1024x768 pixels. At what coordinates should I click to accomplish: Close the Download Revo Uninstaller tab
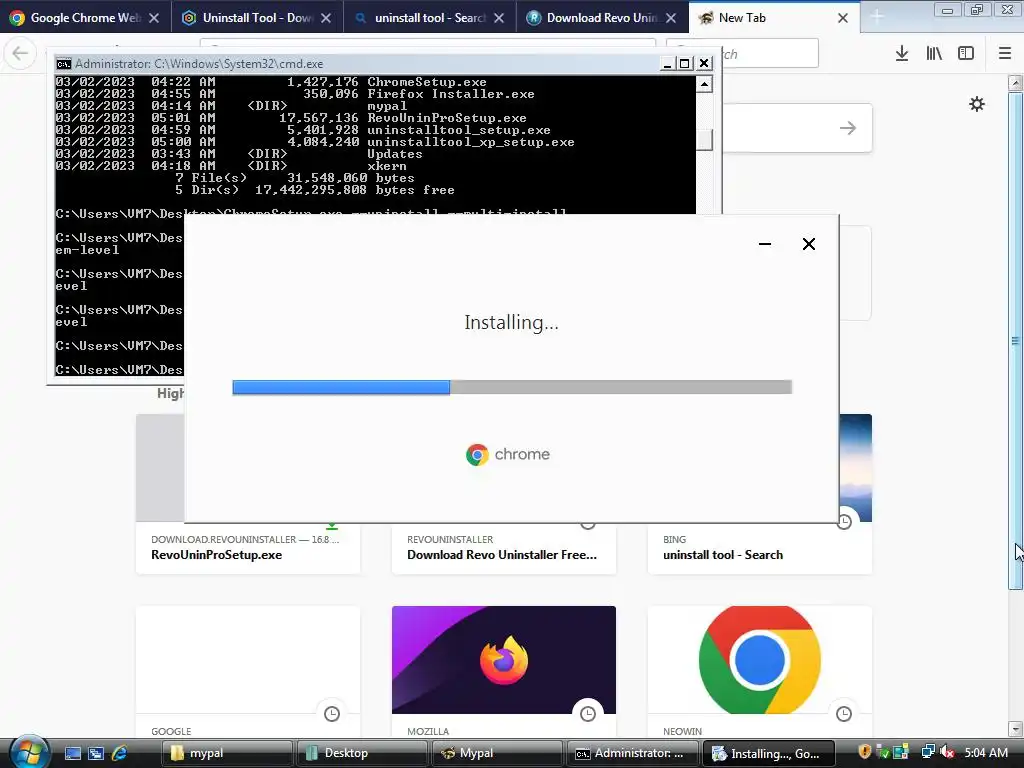pos(671,18)
